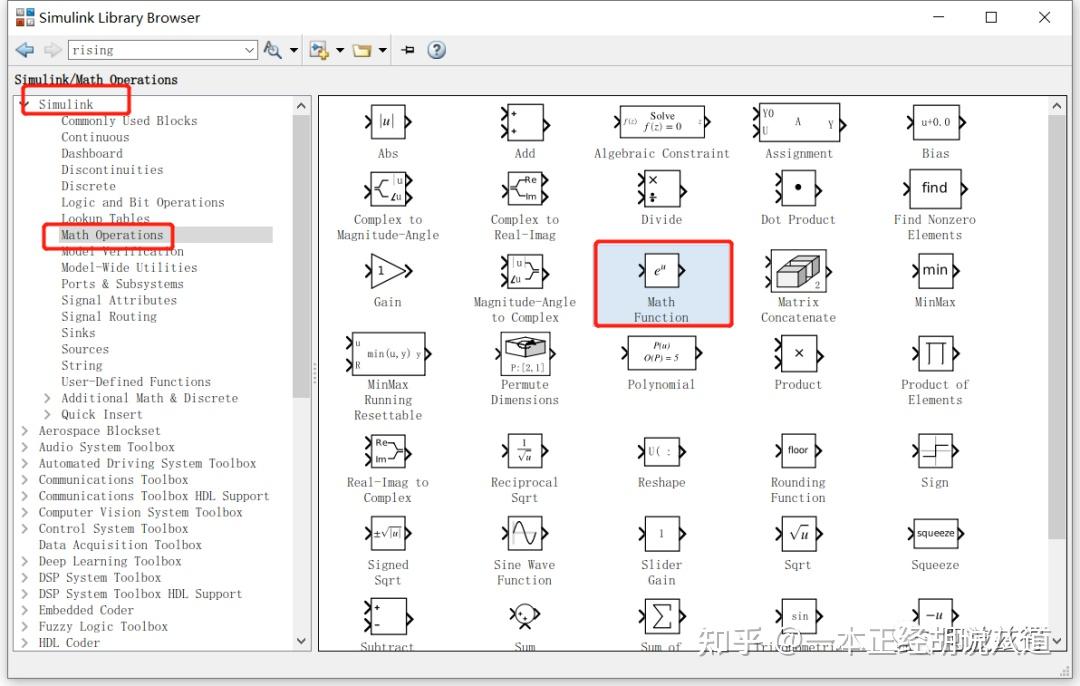This screenshot has height=686, width=1080.
Task: Select Data Acquisition Toolbox in the tree
Action: (x=120, y=545)
